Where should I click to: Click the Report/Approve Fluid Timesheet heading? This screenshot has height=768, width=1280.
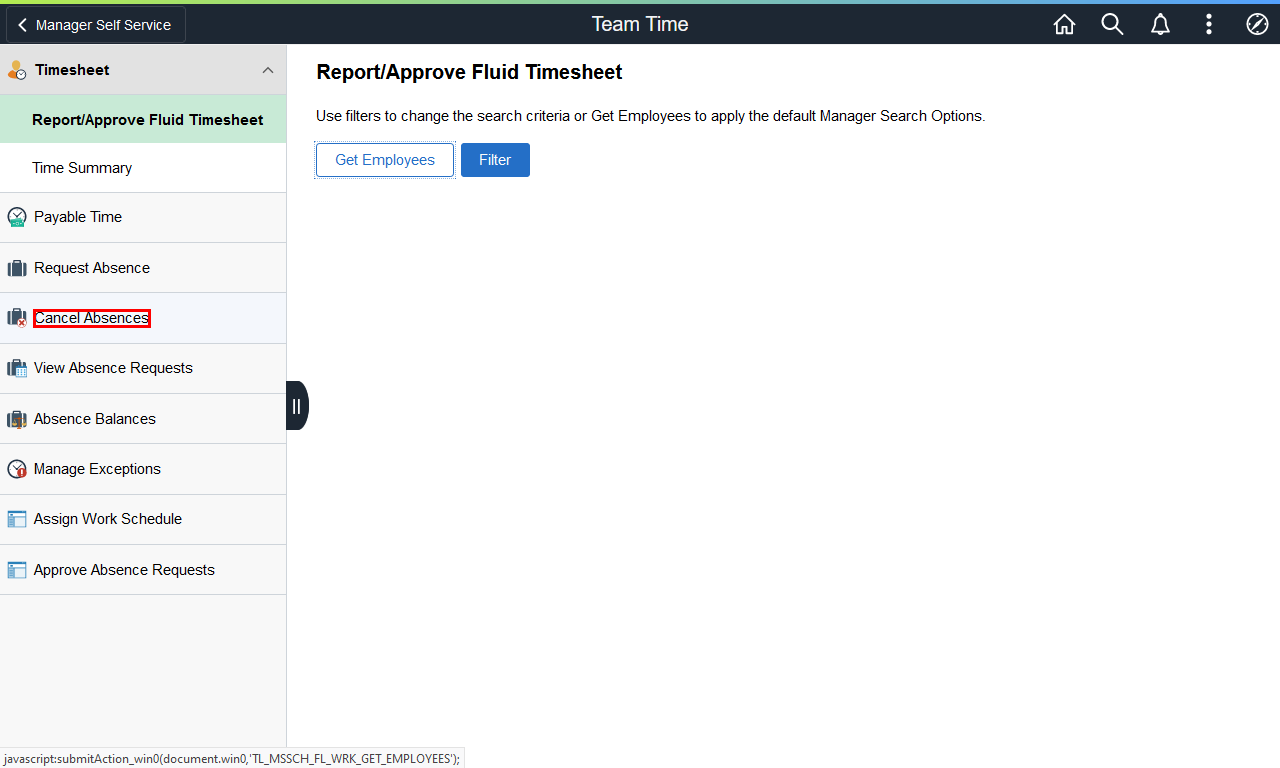[469, 72]
